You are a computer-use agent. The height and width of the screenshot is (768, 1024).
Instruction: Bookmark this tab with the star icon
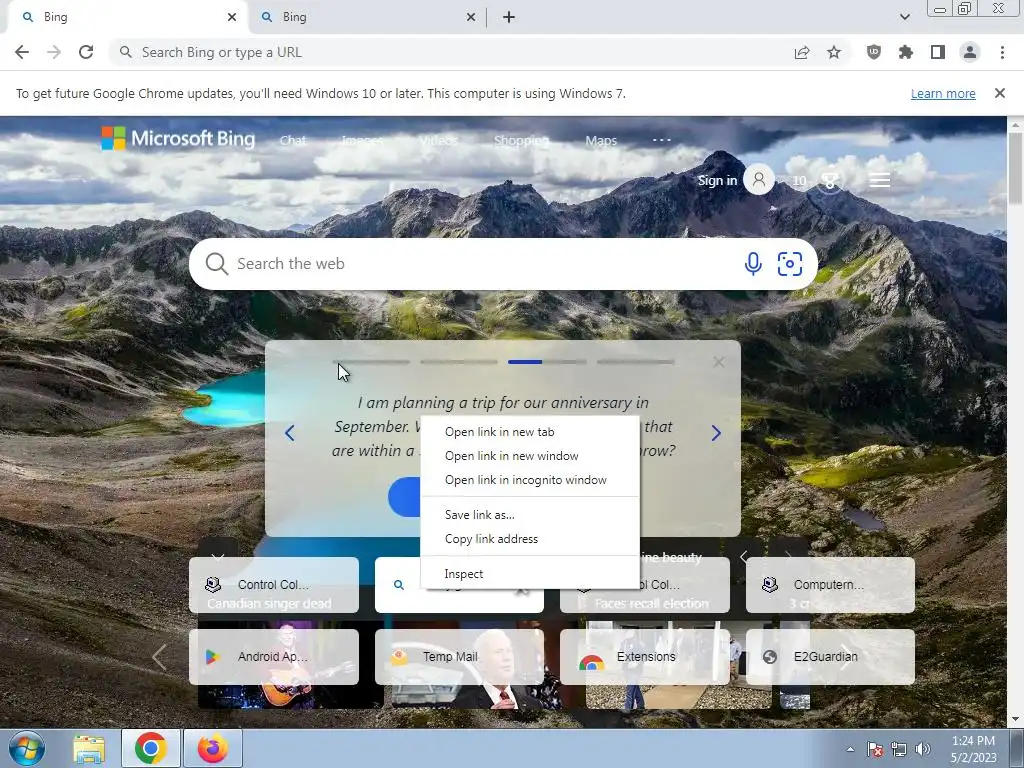tap(834, 52)
